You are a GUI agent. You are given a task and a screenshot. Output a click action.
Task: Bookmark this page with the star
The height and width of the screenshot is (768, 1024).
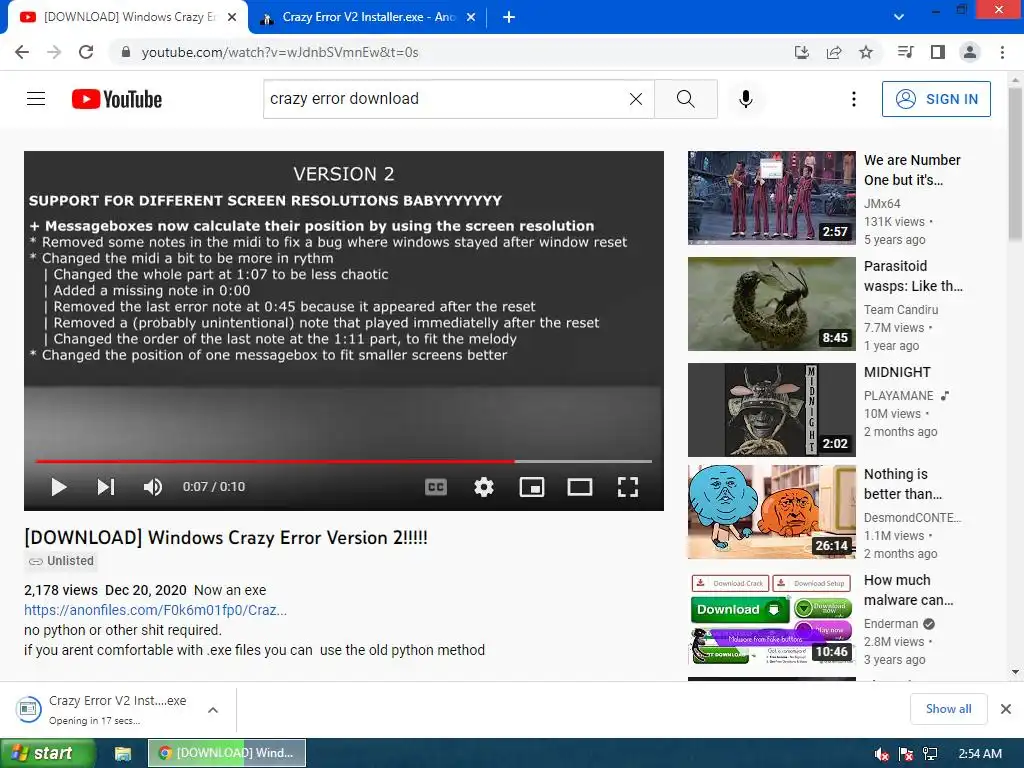pos(866,52)
